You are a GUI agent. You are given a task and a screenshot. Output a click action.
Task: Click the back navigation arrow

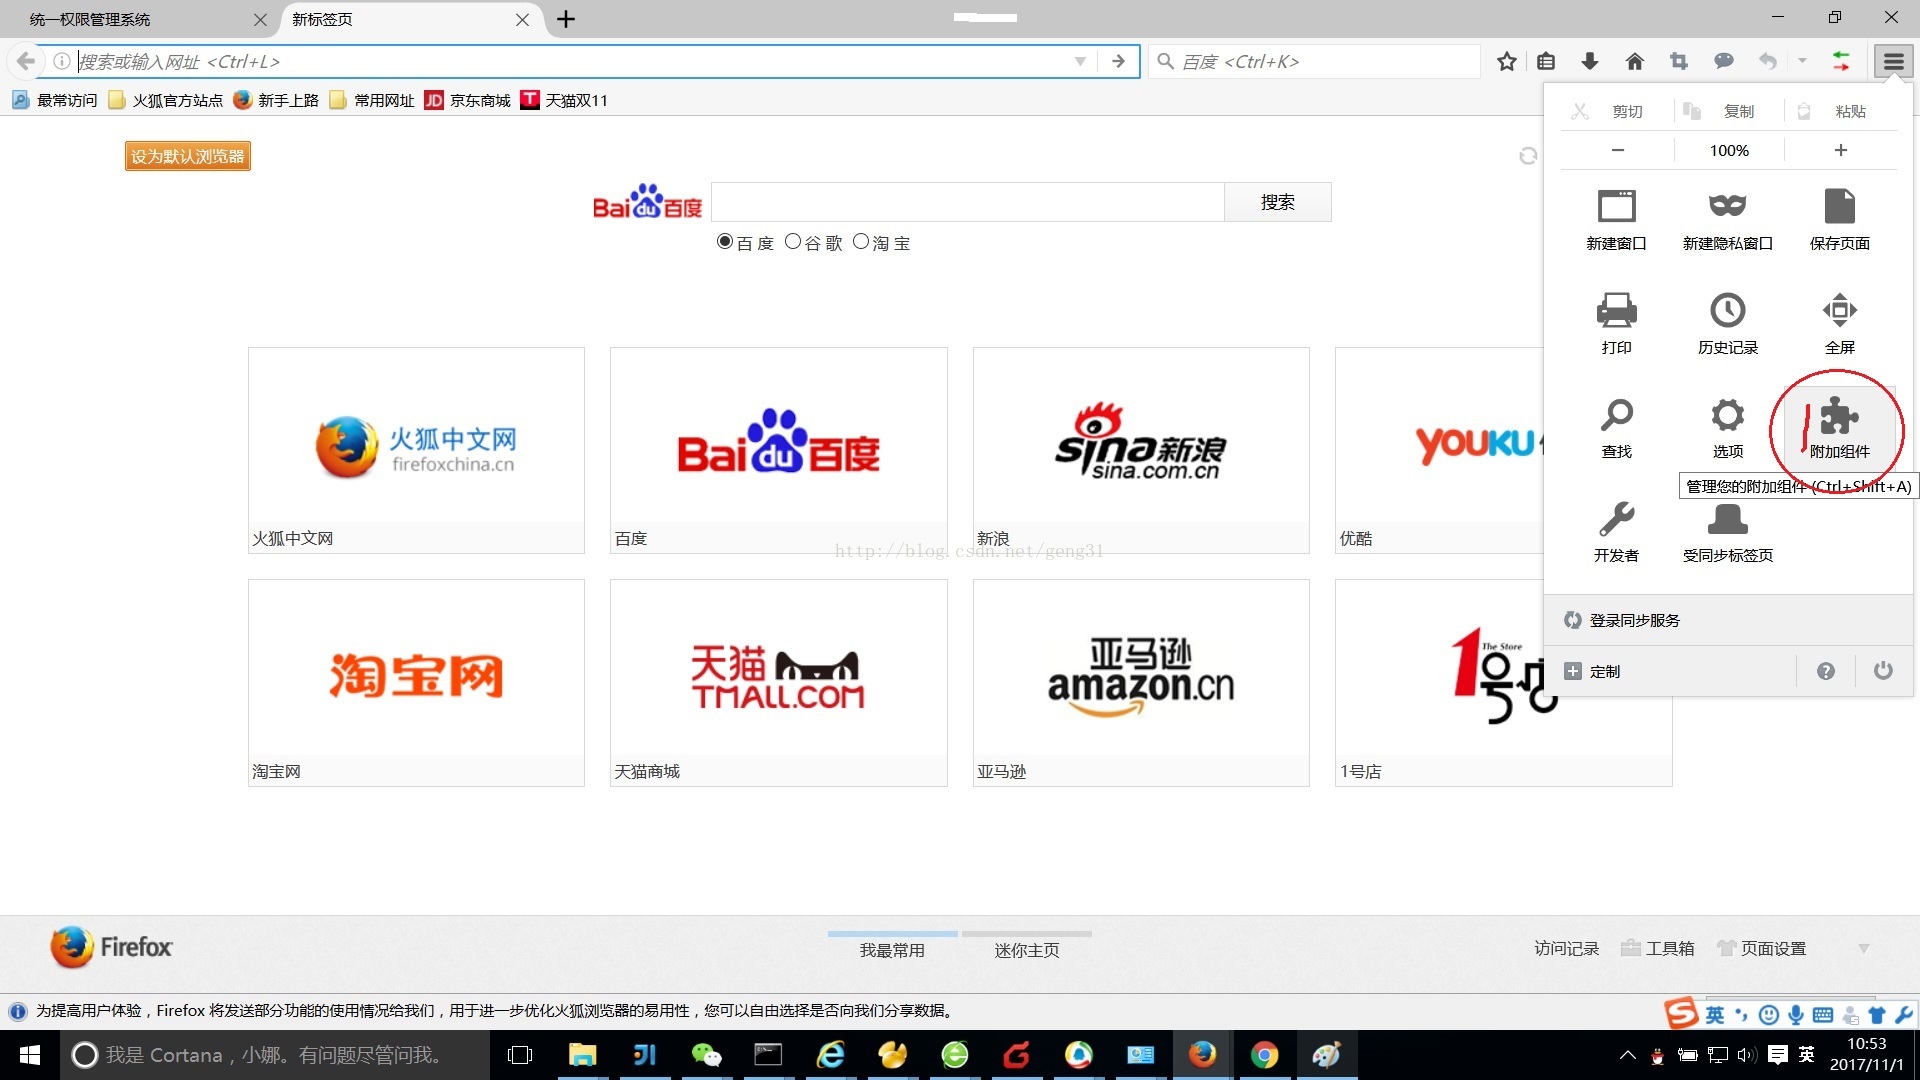[26, 62]
